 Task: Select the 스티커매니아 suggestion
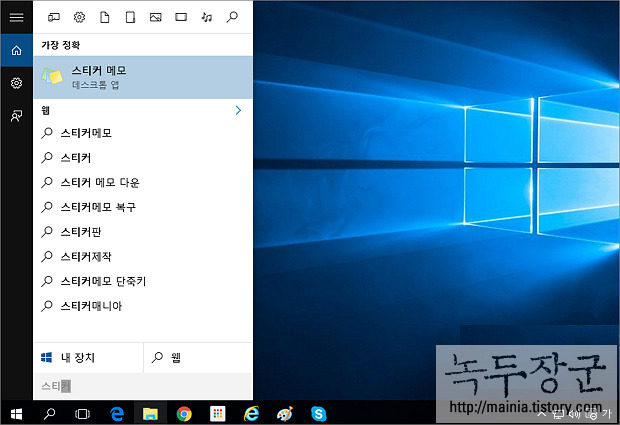(143, 306)
